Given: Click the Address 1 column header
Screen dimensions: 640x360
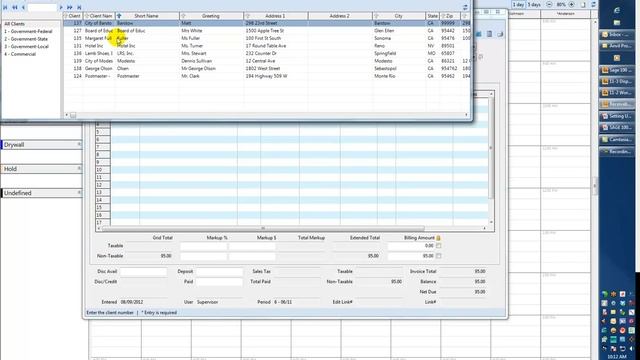Looking at the screenshot, I should [275, 16].
